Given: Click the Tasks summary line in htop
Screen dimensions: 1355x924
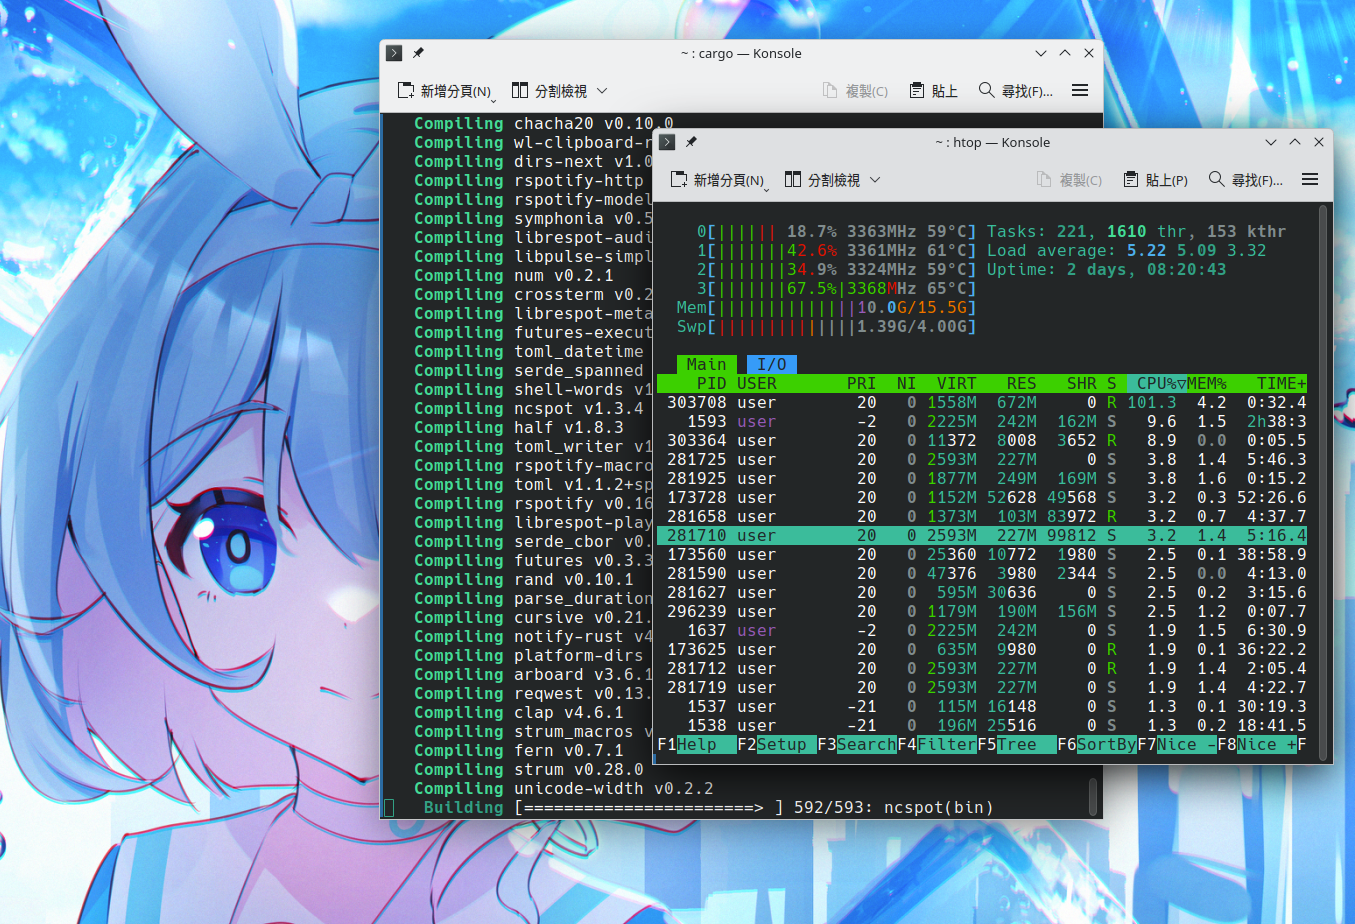Looking at the screenshot, I should 1136,231.
